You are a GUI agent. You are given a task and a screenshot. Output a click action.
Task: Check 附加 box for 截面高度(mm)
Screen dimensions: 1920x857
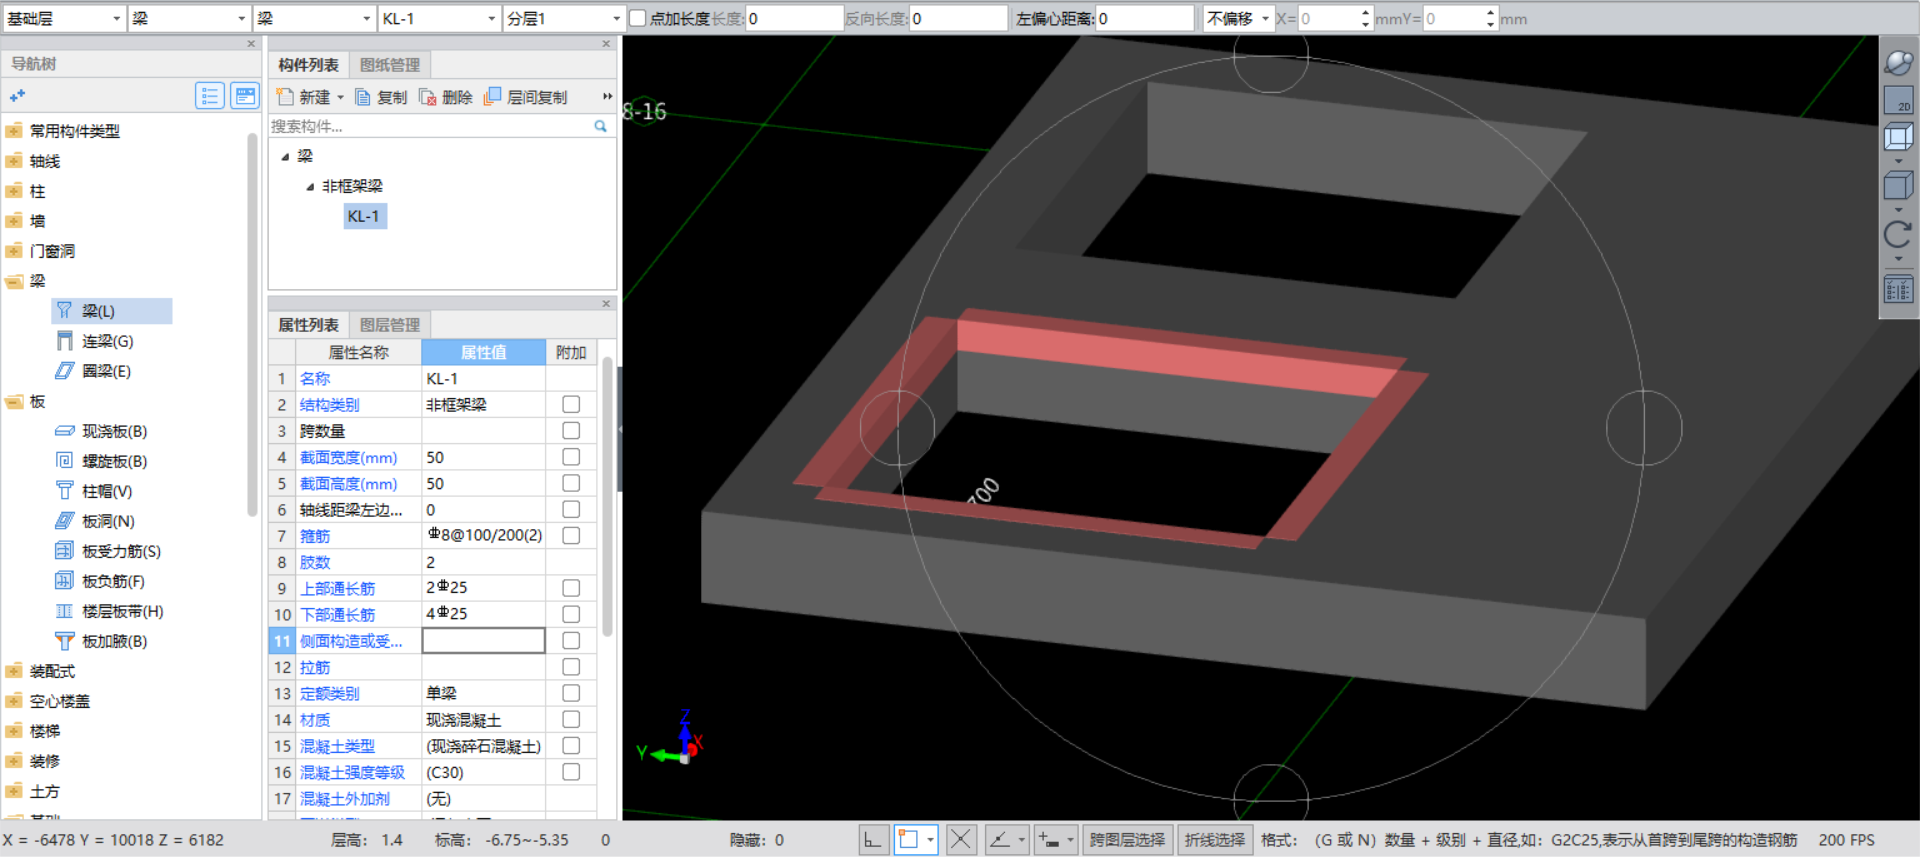(571, 483)
